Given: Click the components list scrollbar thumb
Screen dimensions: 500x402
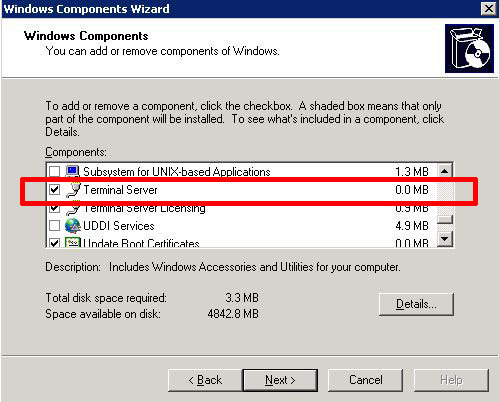Looking at the screenshot, I should [444, 219].
